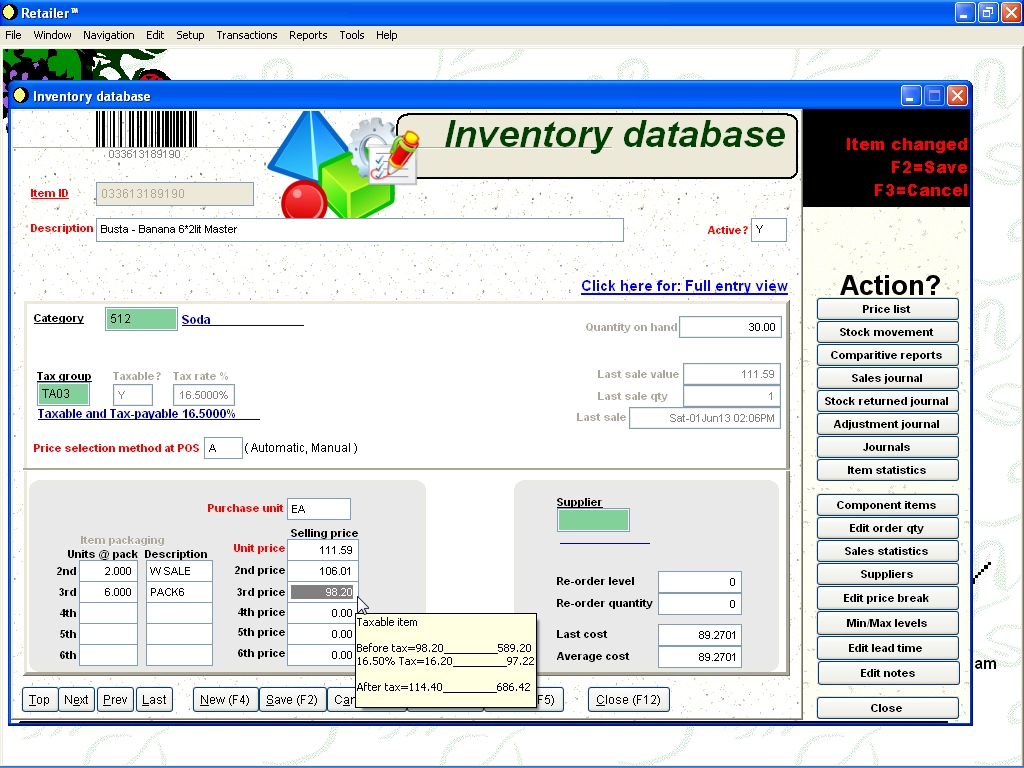The width and height of the screenshot is (1024, 768).
Task: Click the Price selection method field
Action: coord(222,448)
